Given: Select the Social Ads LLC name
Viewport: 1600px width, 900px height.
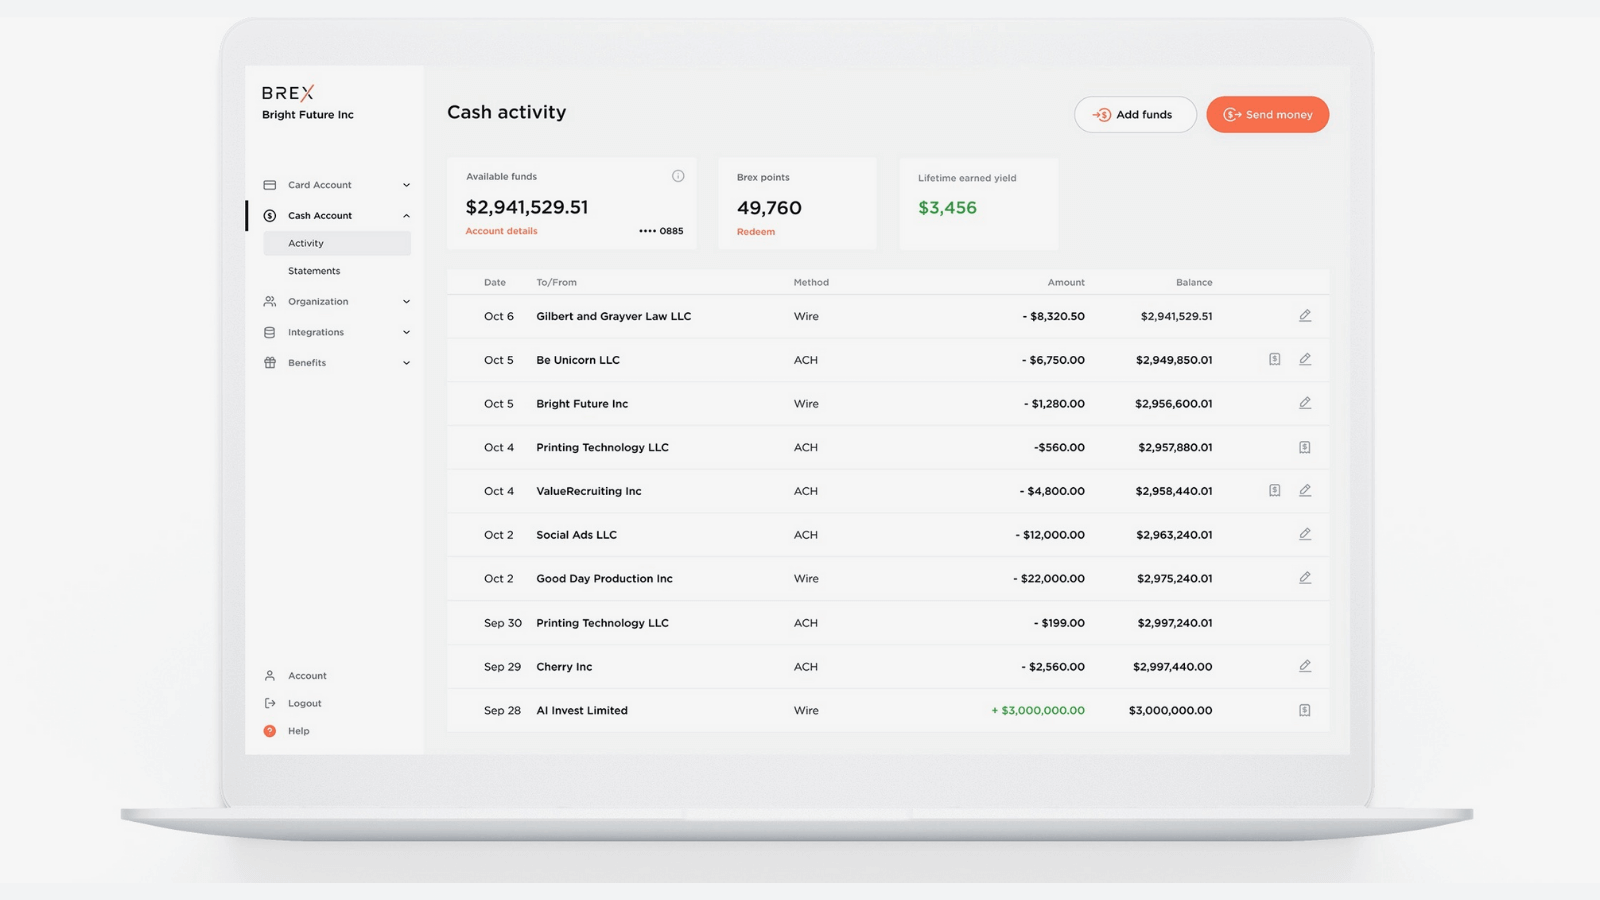Looking at the screenshot, I should pos(576,535).
